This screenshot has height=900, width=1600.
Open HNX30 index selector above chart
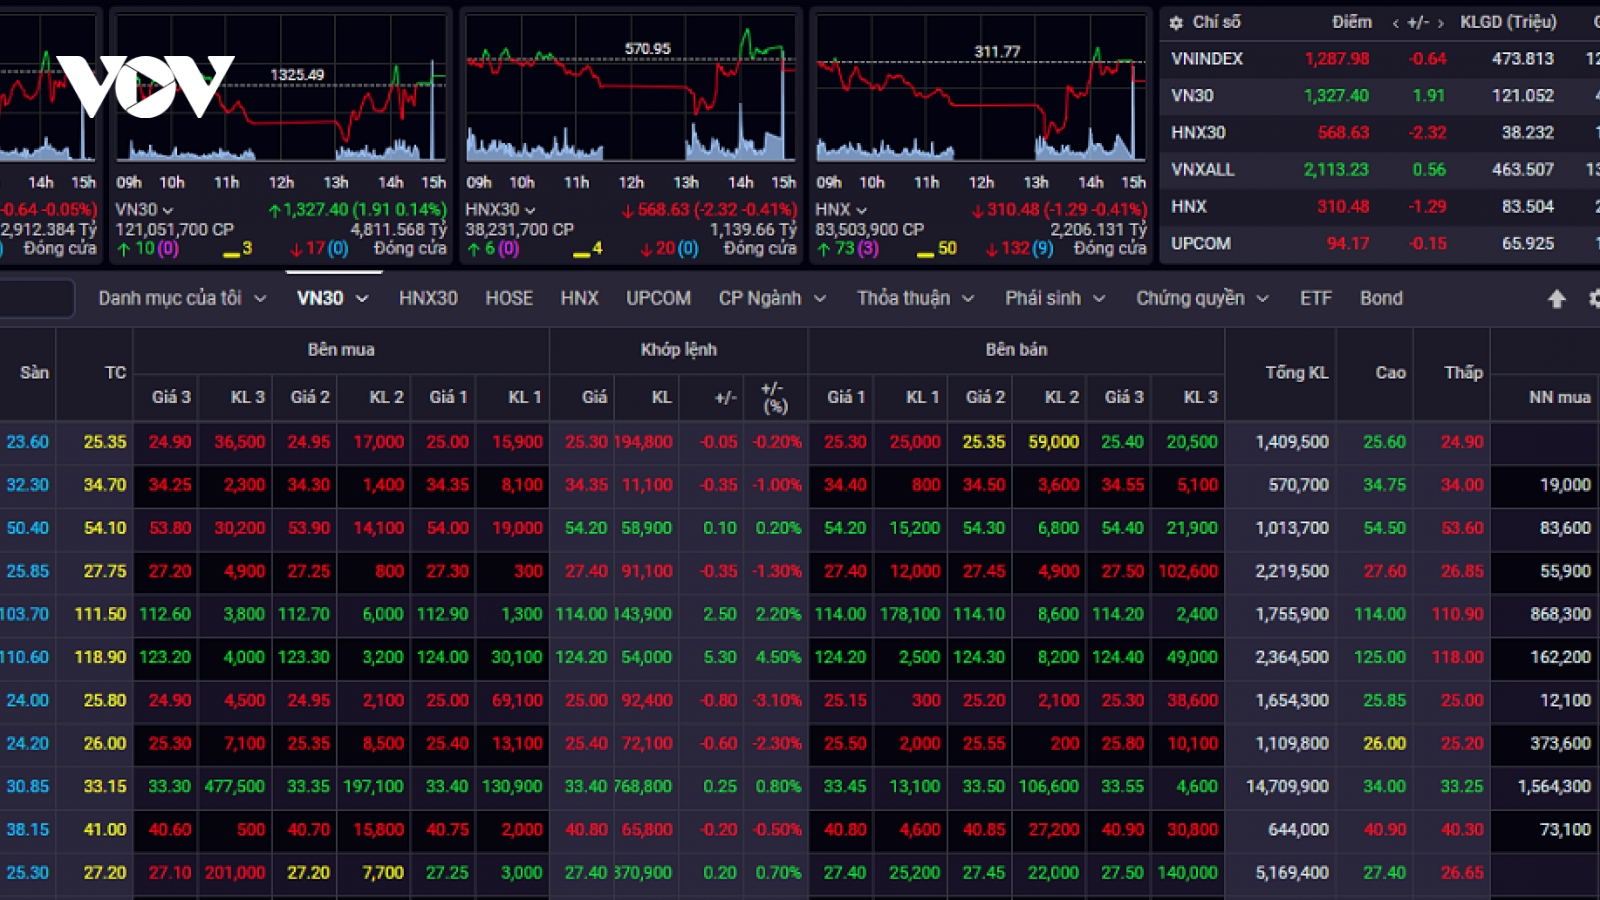pos(499,210)
